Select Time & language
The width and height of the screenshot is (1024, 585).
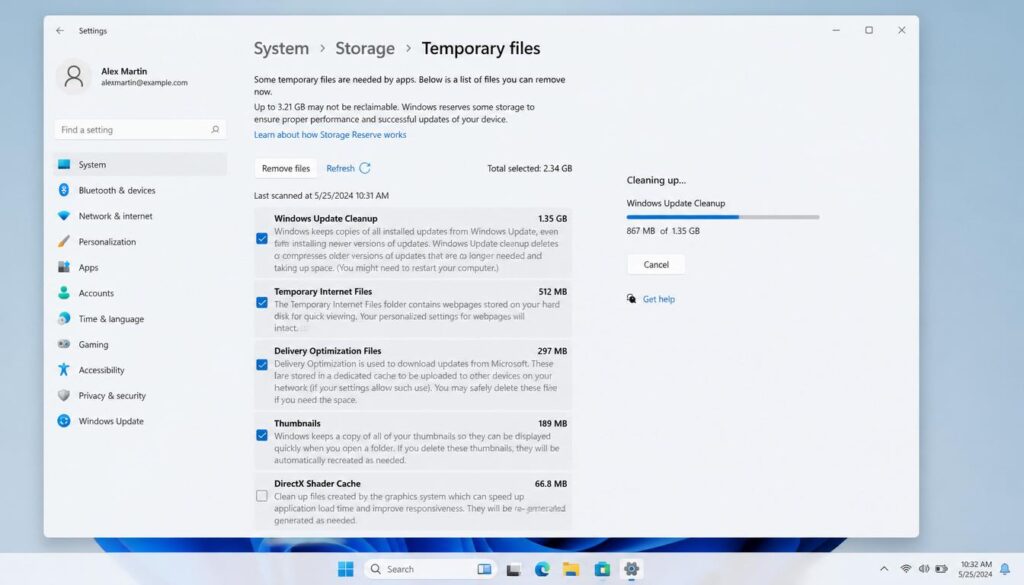pos(140,319)
